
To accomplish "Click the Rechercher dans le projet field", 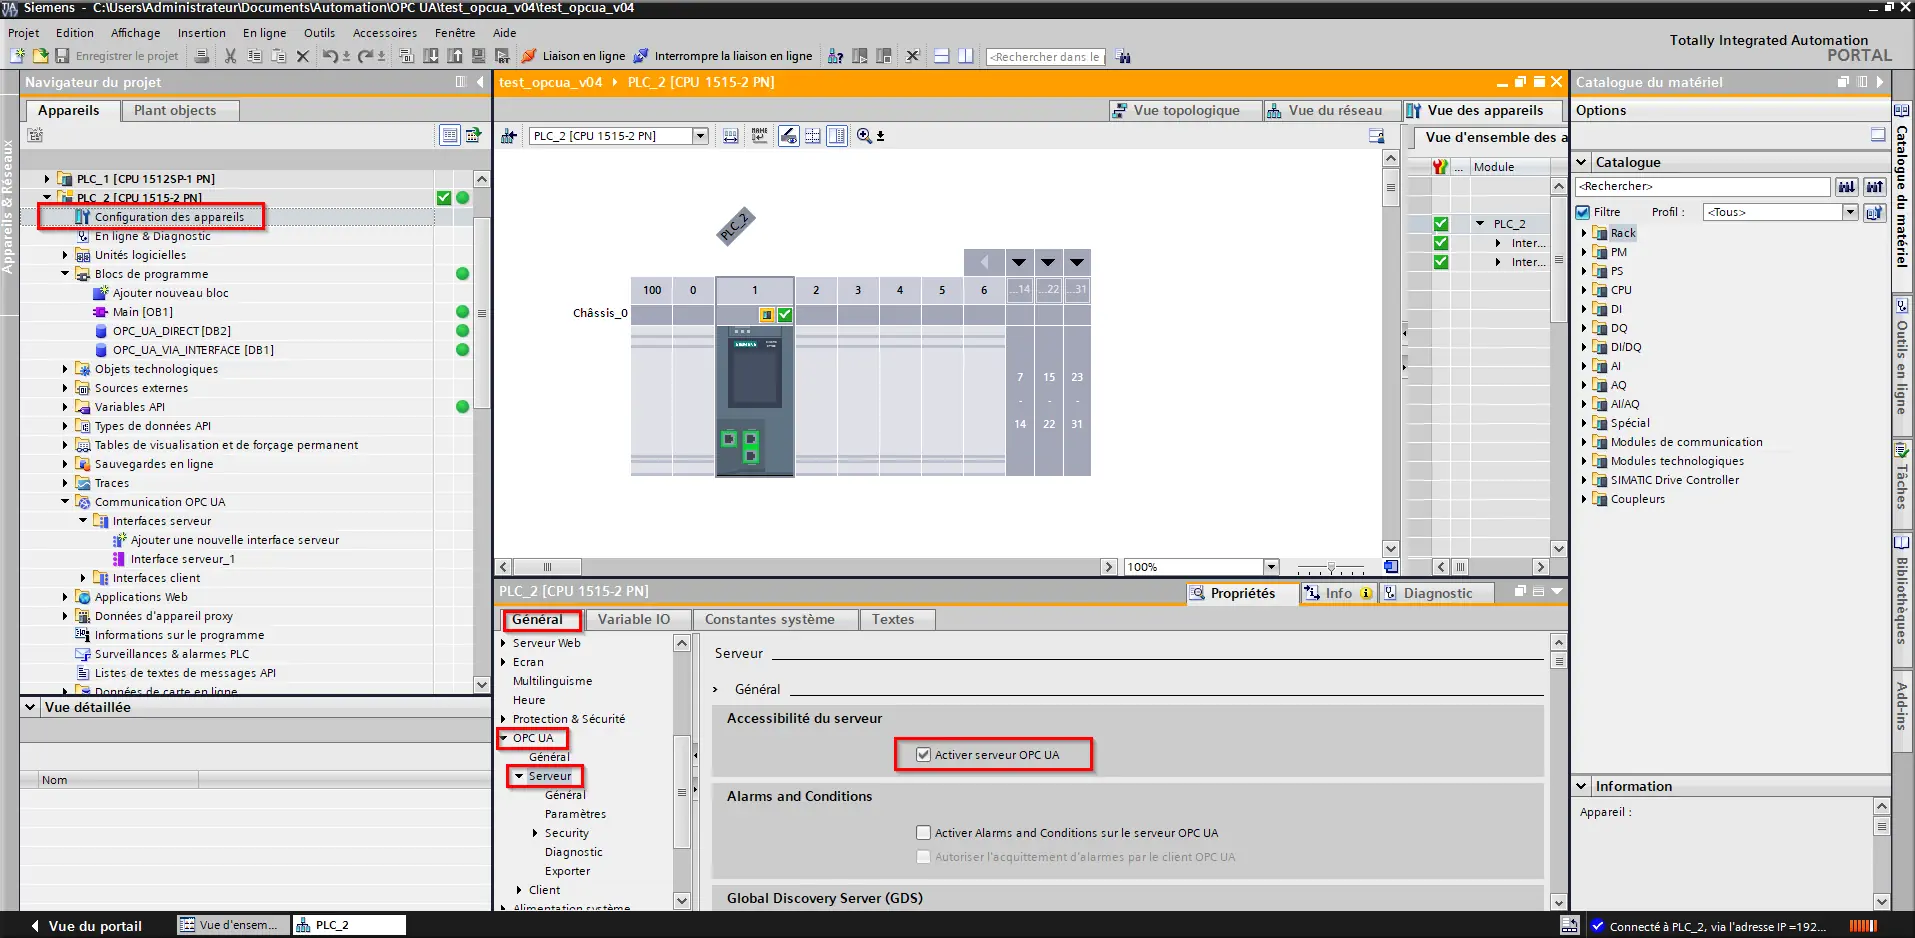I will pos(1045,57).
